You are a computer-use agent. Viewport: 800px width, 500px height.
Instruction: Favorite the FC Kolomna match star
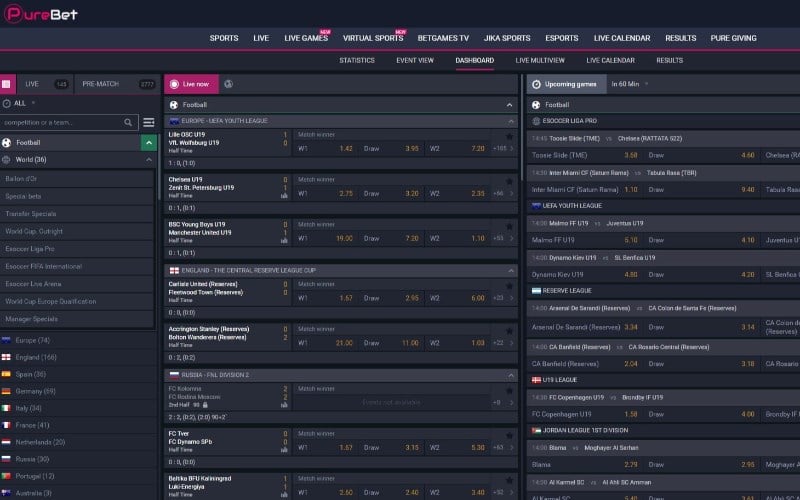(509, 390)
